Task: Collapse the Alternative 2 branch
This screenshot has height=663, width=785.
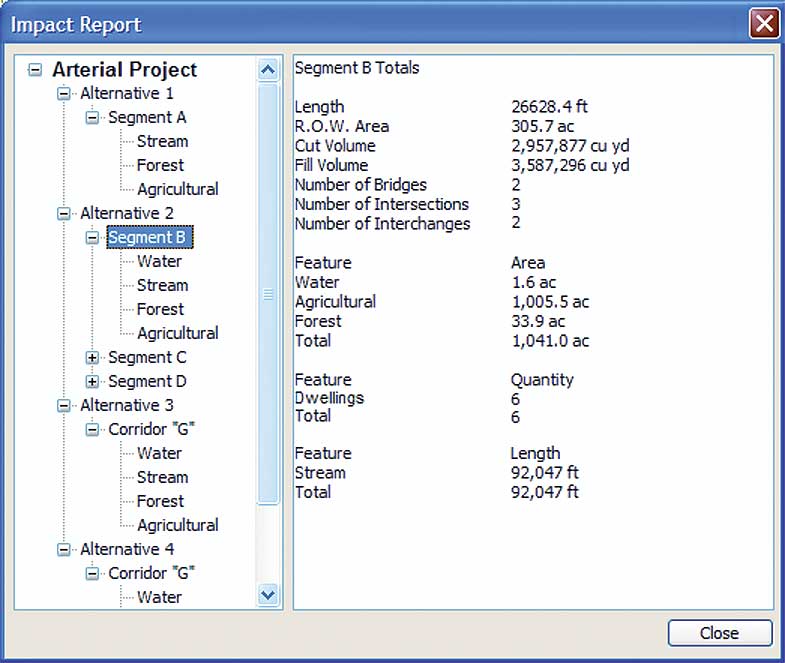Action: click(x=64, y=214)
